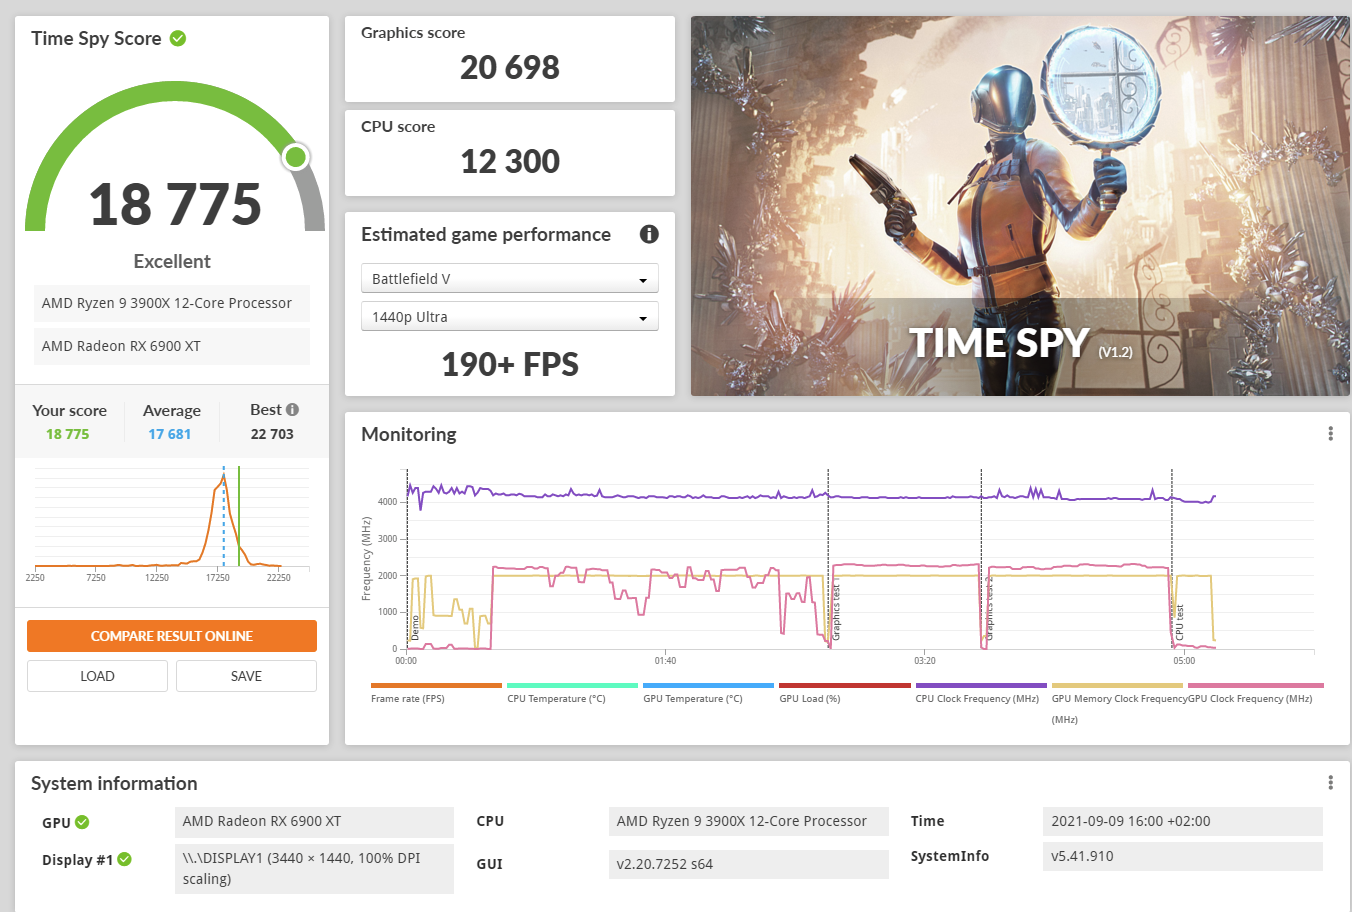Image resolution: width=1352 pixels, height=912 pixels.
Task: Toggle the GPU Temperature (°C) legend swatch
Action: (x=708, y=686)
